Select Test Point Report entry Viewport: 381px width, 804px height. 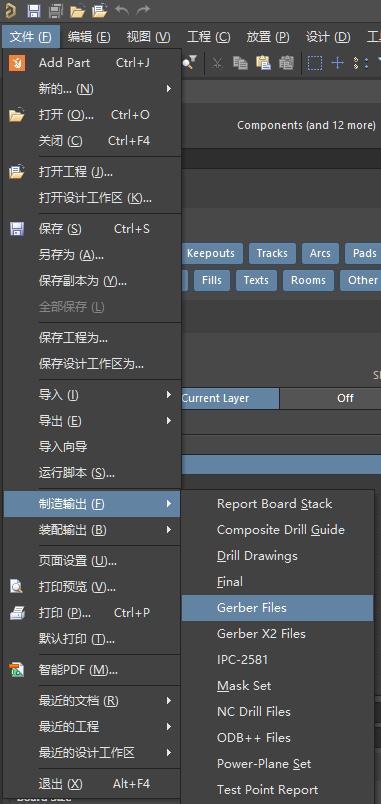click(277, 790)
